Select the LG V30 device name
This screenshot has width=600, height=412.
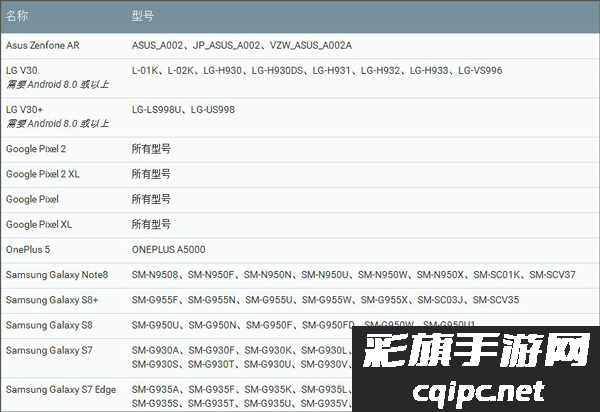point(24,70)
